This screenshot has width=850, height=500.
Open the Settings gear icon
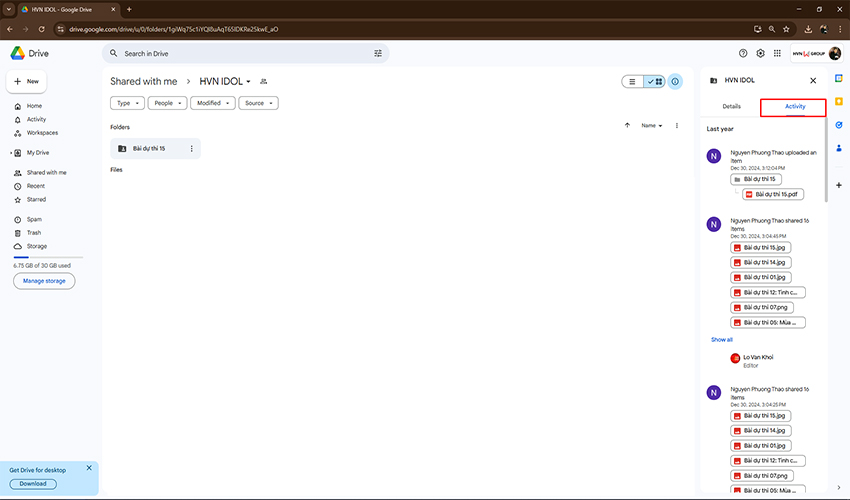pyautogui.click(x=760, y=53)
